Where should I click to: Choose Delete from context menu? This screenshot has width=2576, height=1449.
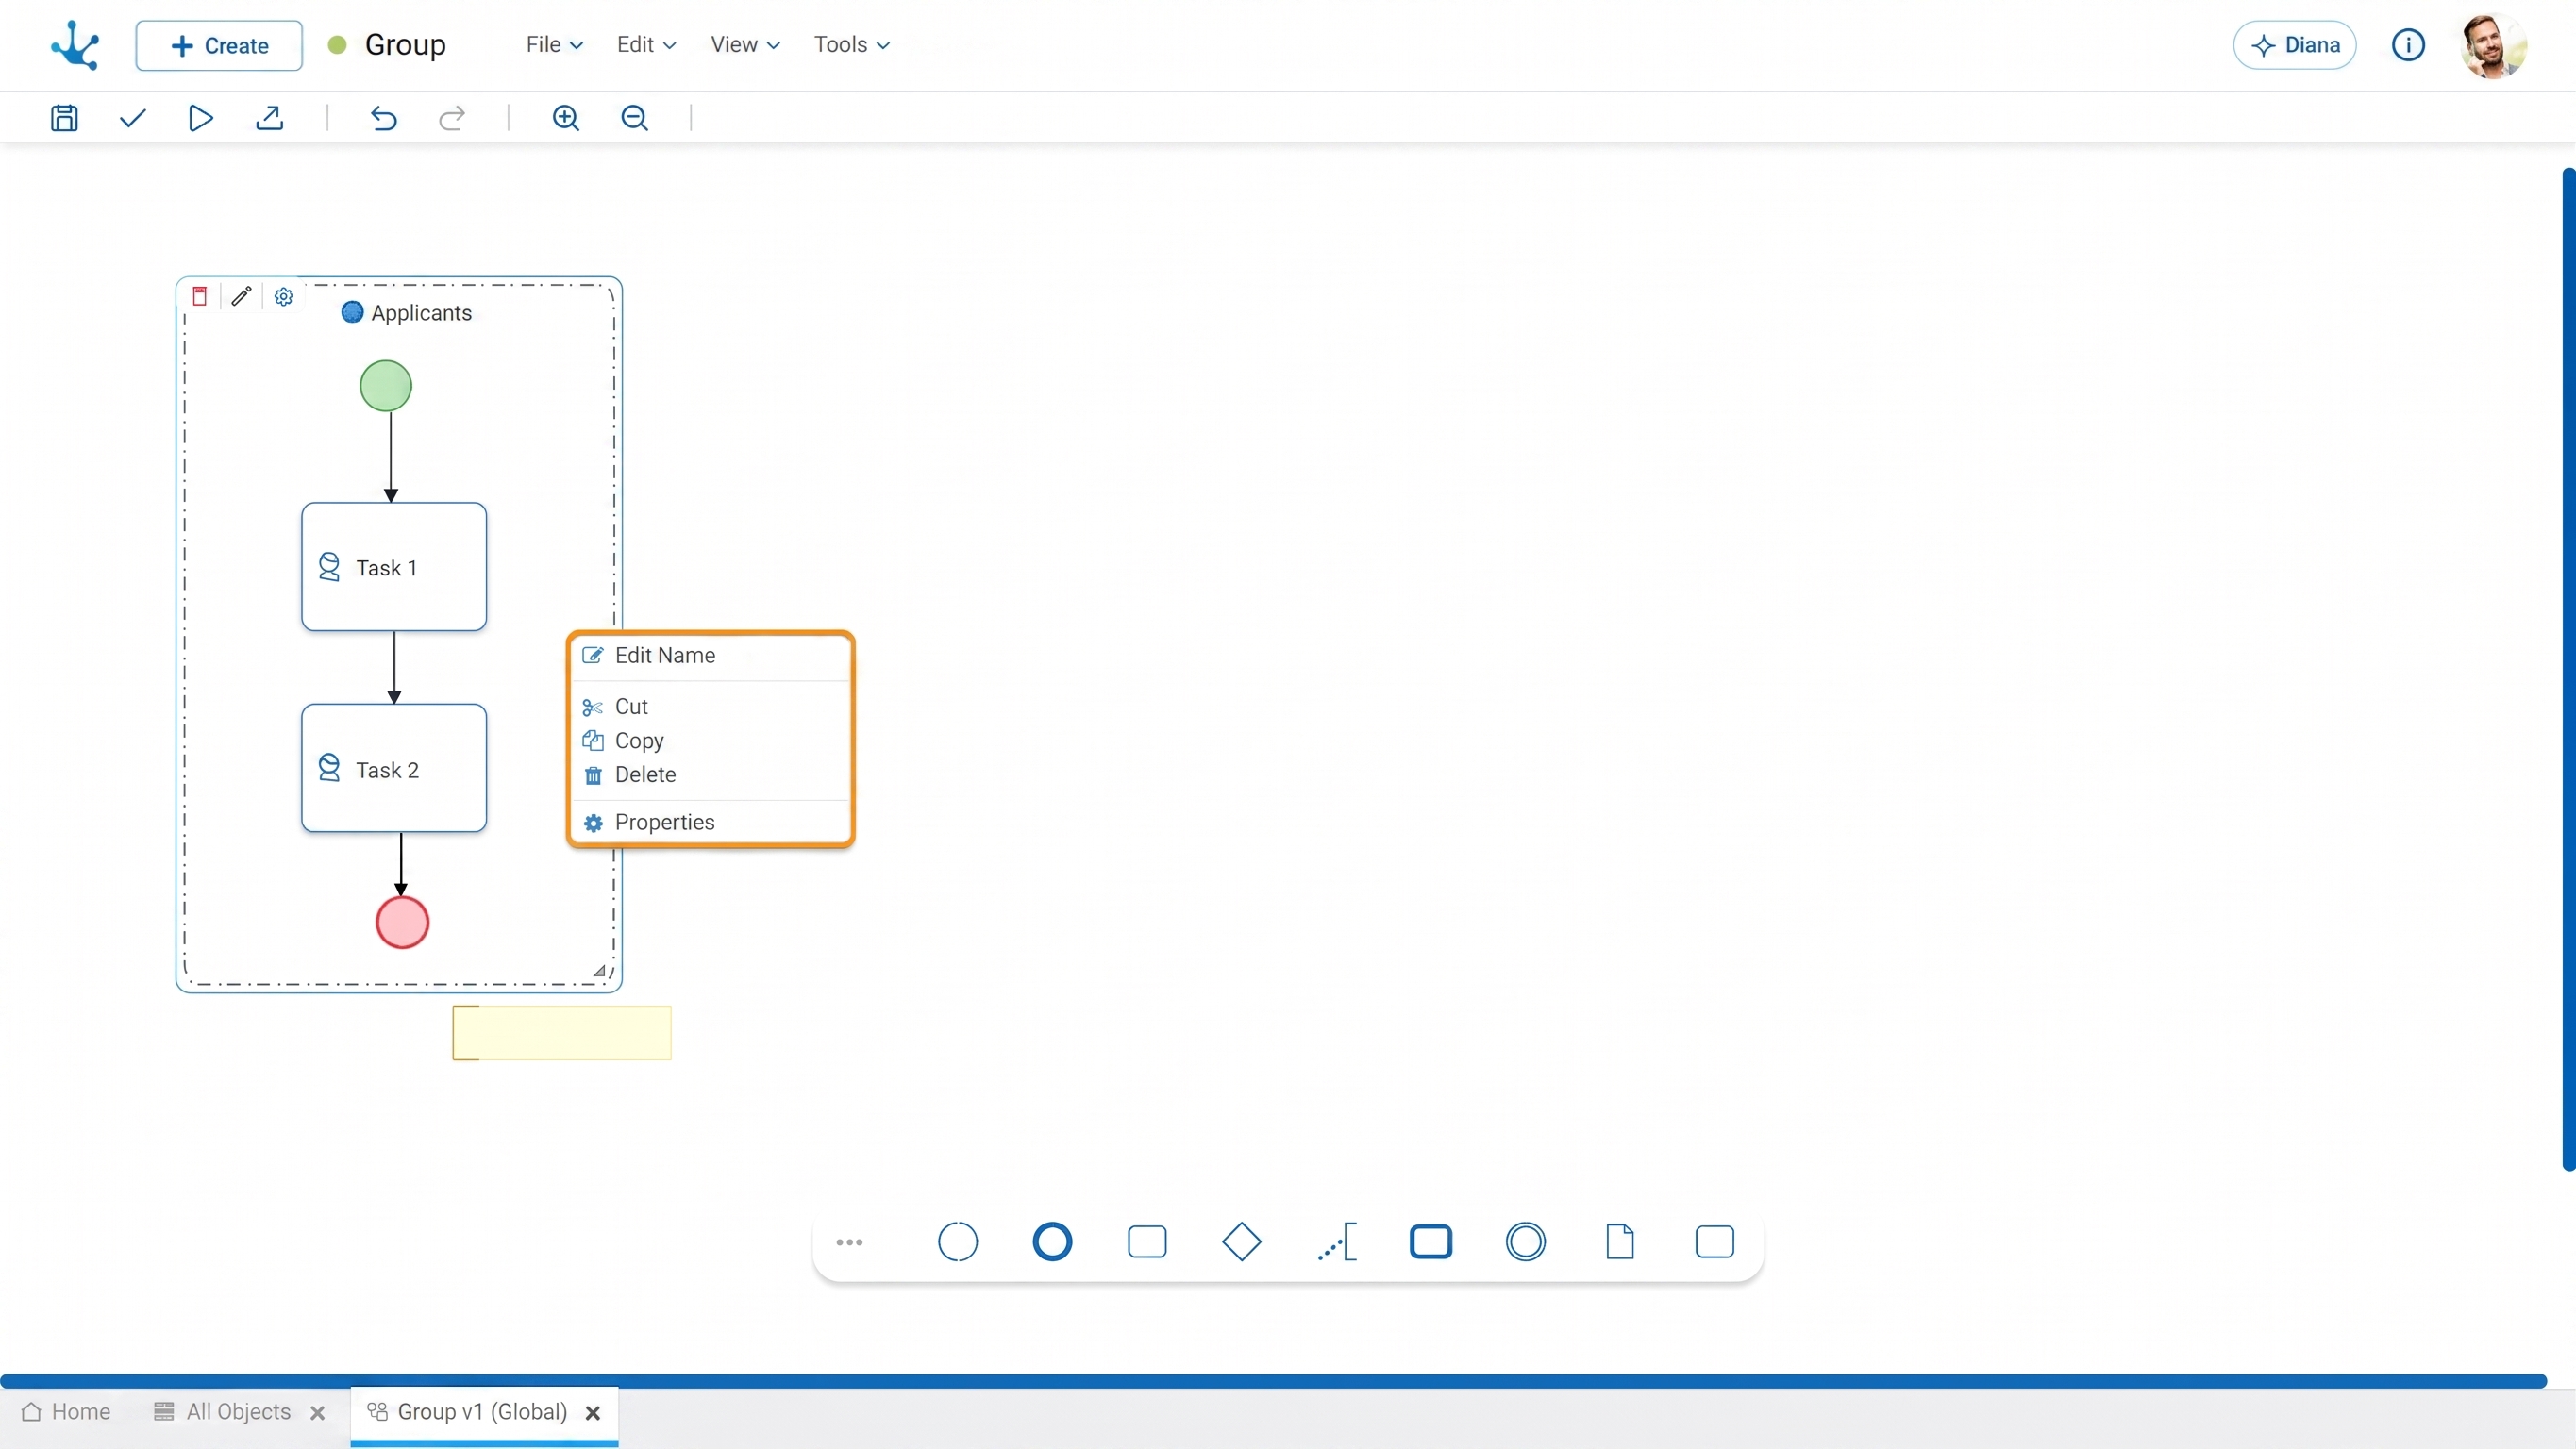point(711,775)
